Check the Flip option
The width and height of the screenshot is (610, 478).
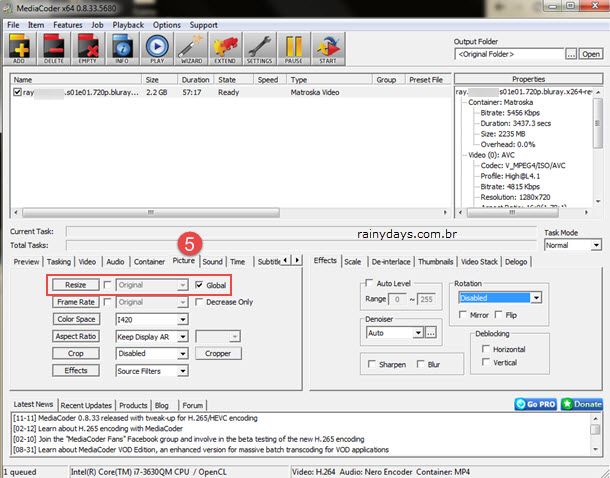click(x=498, y=315)
